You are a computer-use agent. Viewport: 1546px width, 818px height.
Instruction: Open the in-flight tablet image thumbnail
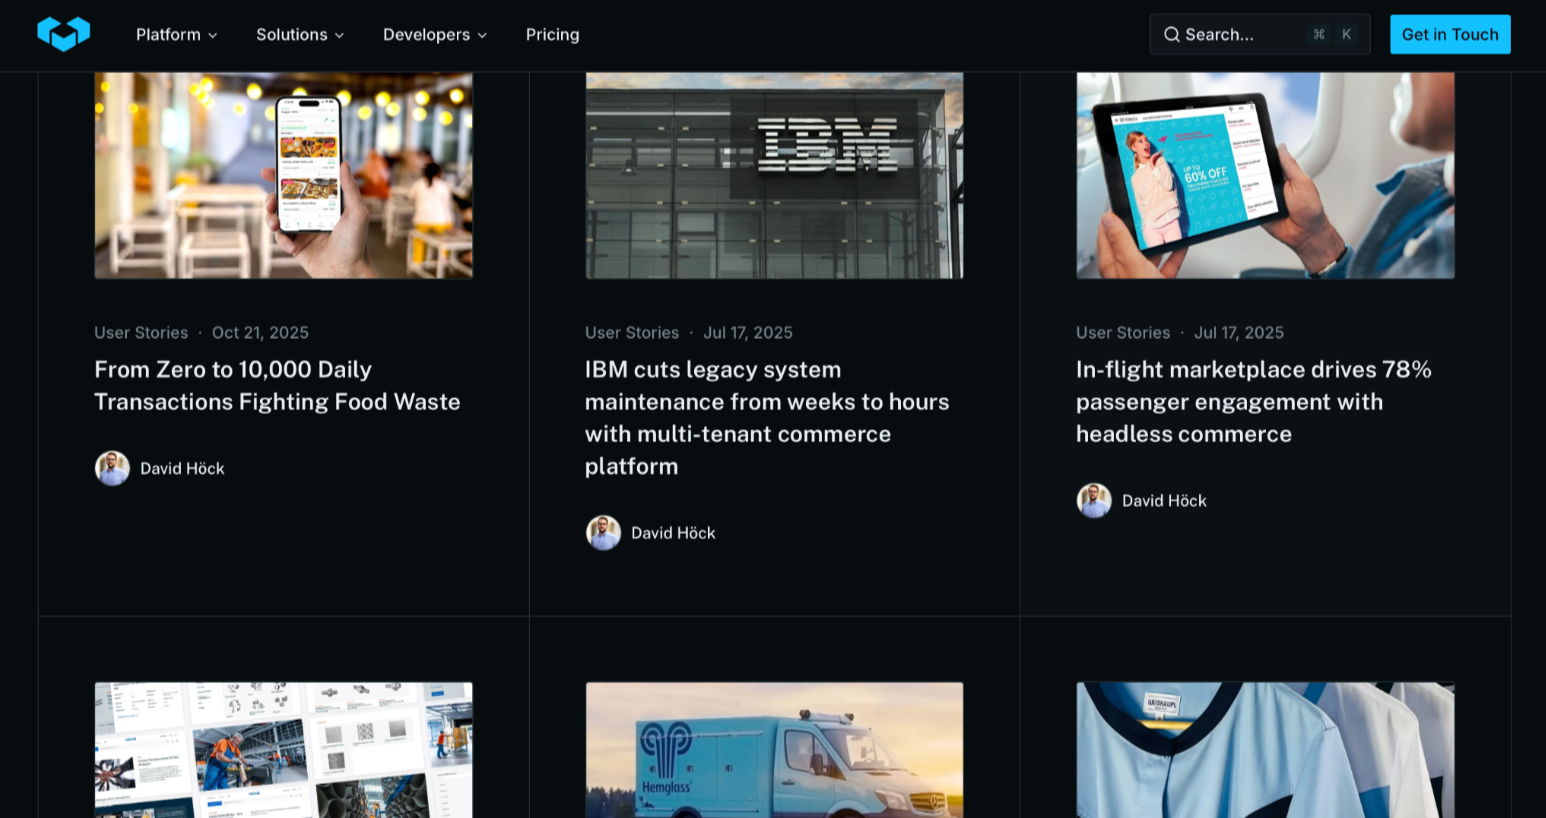tap(1265, 175)
